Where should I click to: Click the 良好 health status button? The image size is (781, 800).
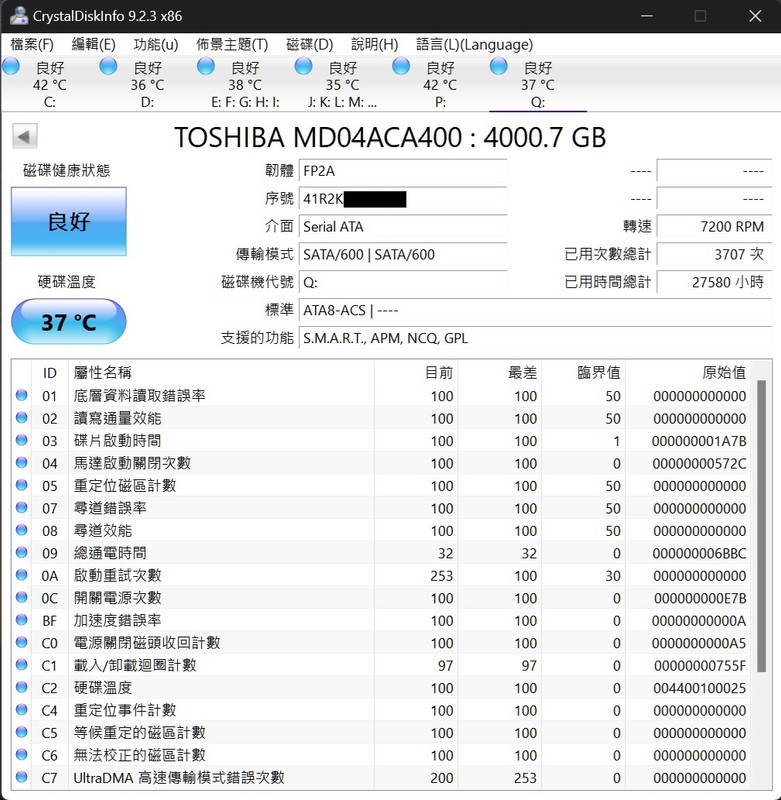69,221
